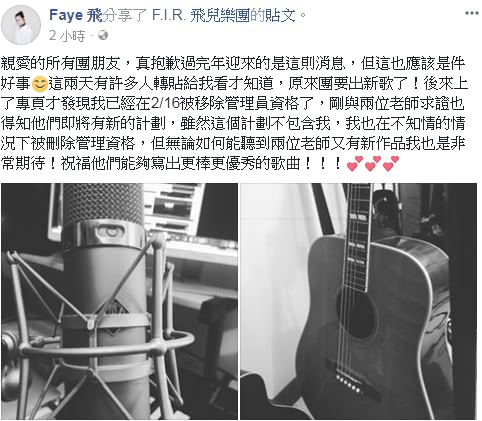Click the third pink hearts emoji

[x=391, y=163]
